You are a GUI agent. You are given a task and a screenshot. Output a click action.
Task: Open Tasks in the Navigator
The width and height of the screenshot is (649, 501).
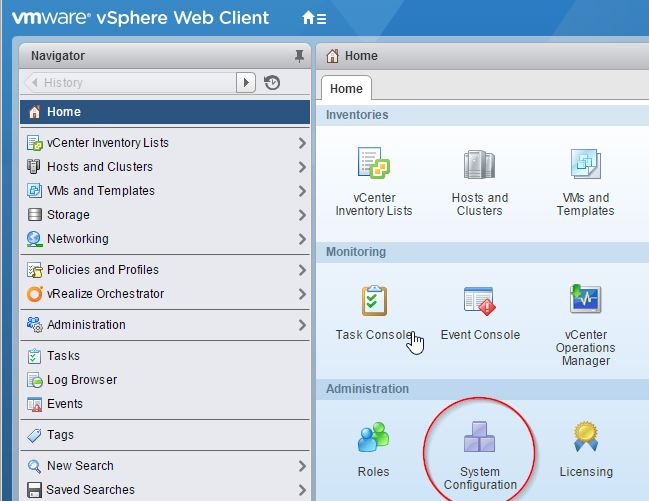tap(165, 356)
